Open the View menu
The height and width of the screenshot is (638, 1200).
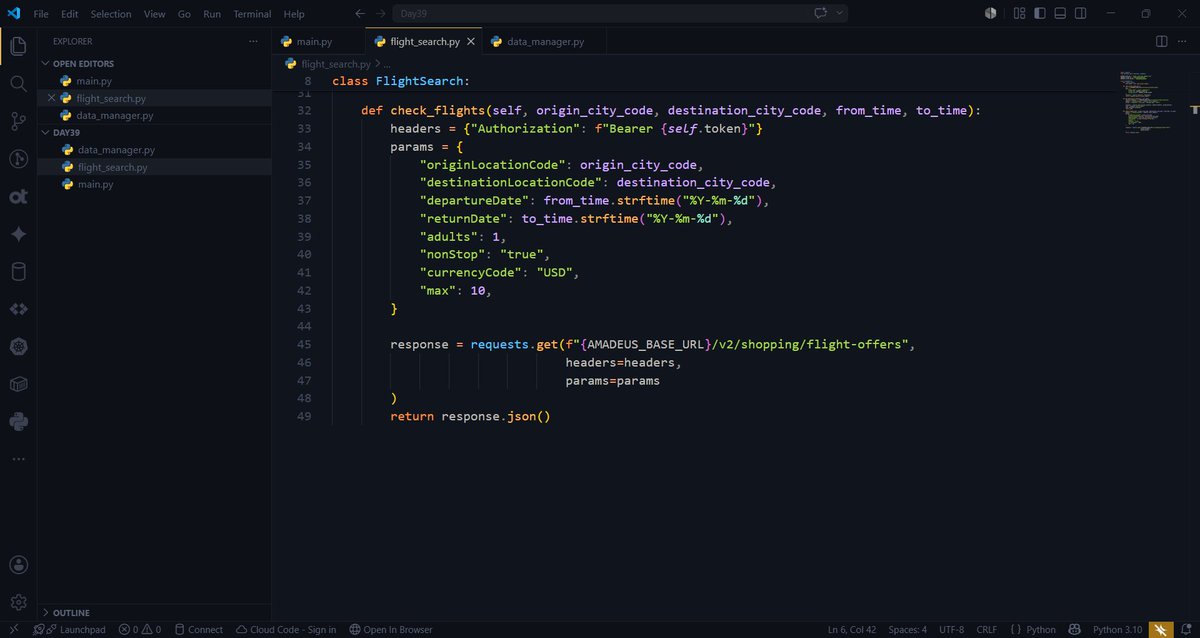point(155,14)
